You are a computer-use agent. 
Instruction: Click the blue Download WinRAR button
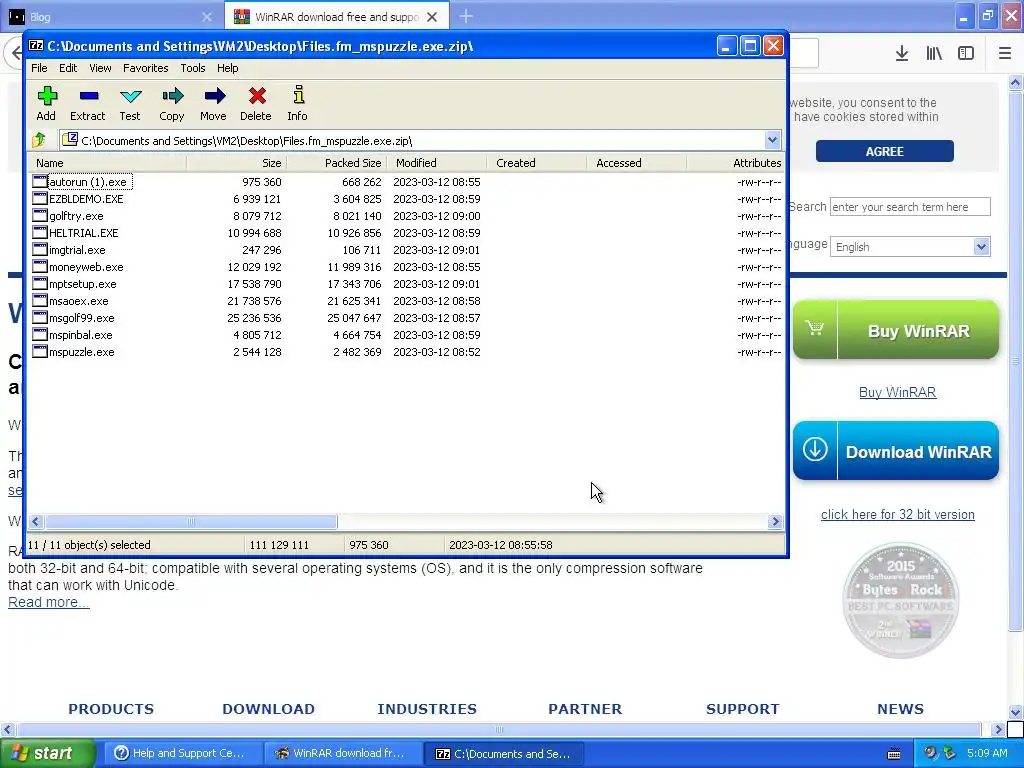tap(896, 451)
